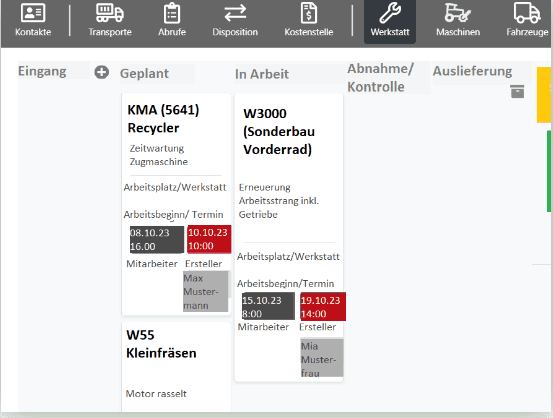This screenshot has width=553, height=418.
Task: Open the W55 Kleinfräsen card
Action: point(176,367)
